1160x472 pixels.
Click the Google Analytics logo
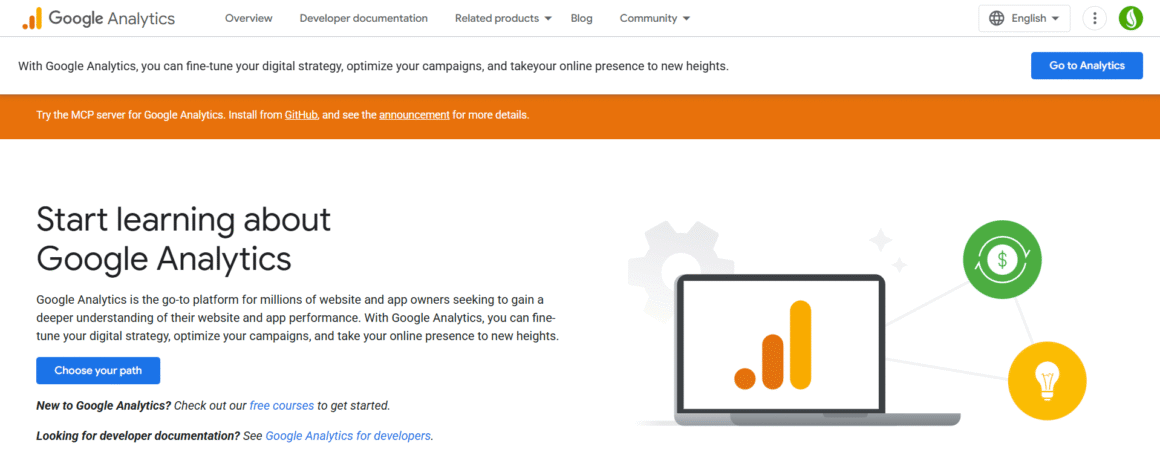(98, 18)
